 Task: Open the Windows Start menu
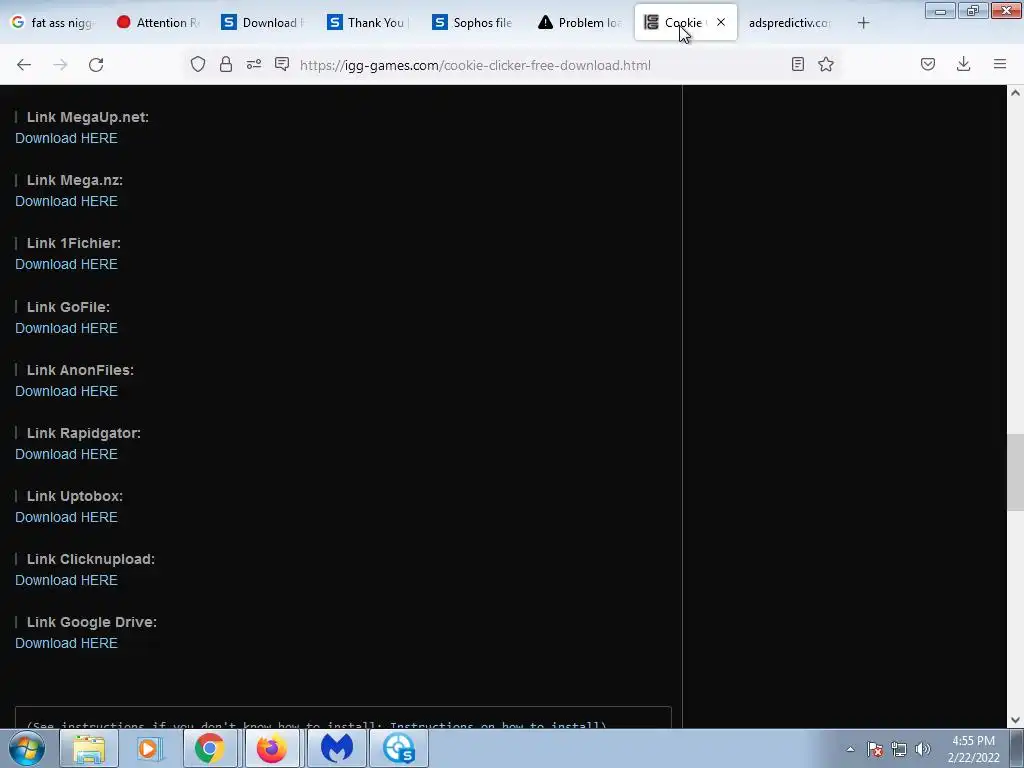pos(27,748)
